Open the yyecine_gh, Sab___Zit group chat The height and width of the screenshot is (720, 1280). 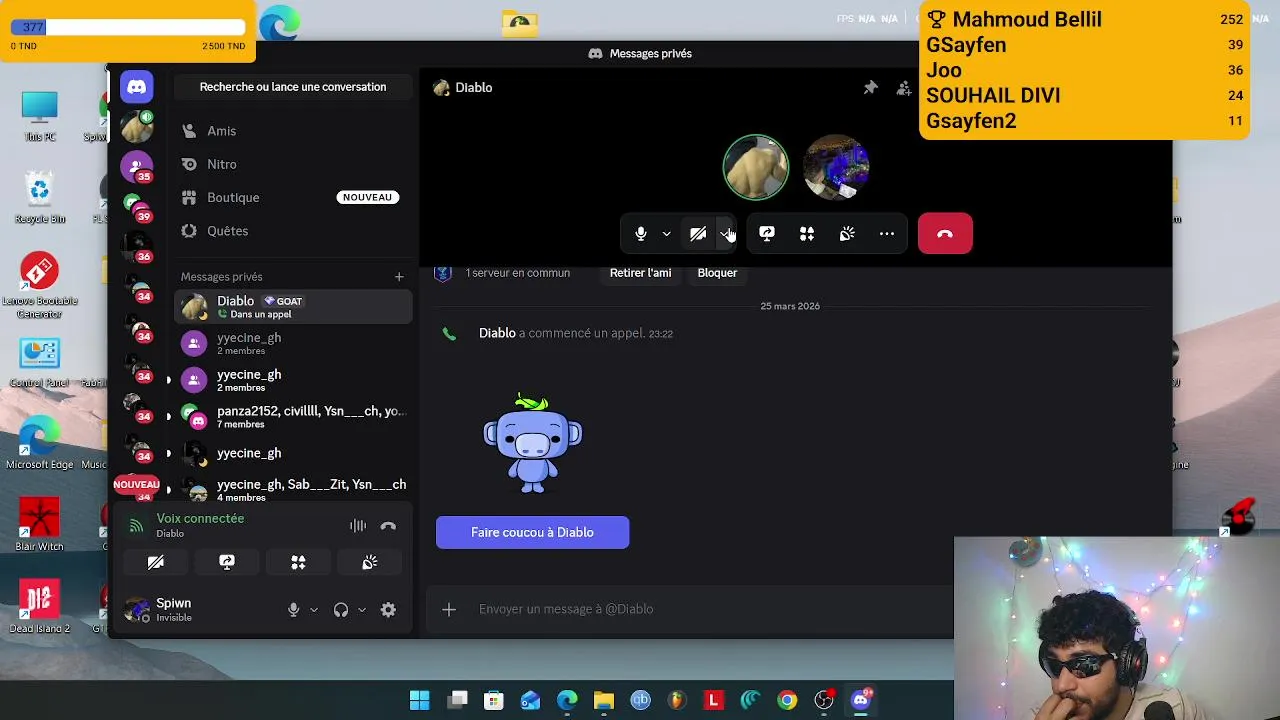pos(293,489)
